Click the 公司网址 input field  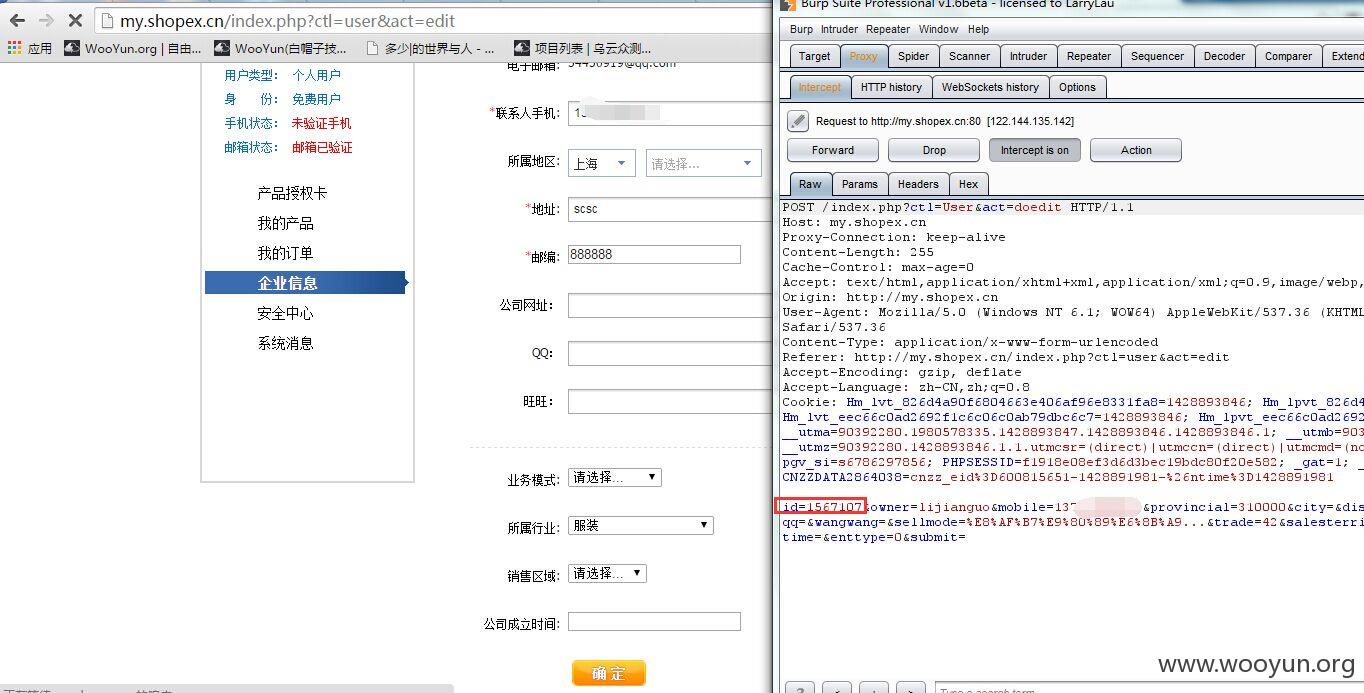point(670,305)
